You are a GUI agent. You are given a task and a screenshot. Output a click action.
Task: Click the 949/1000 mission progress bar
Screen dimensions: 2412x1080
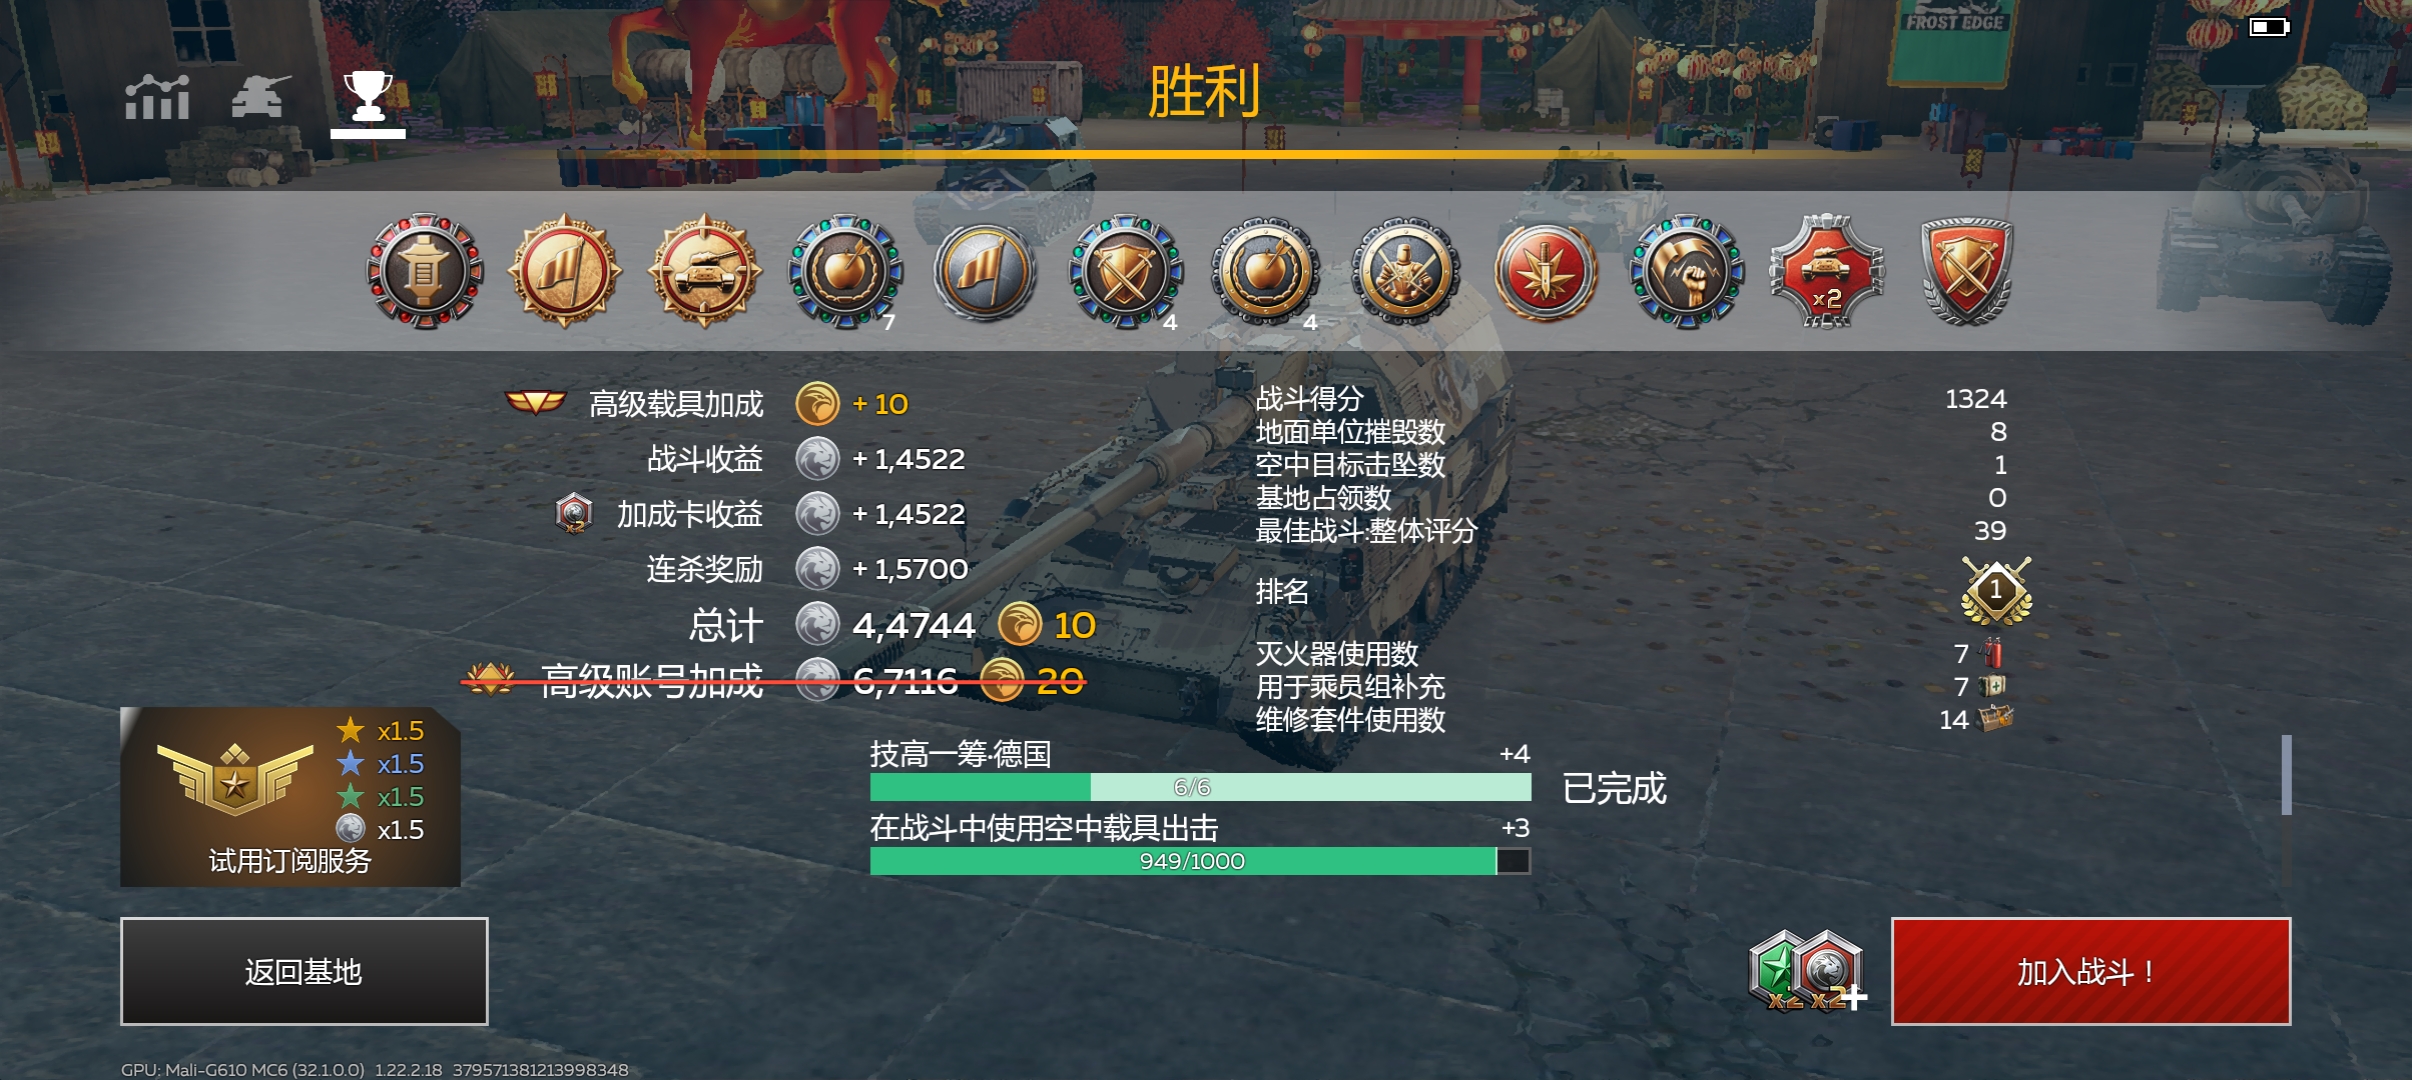click(1200, 861)
